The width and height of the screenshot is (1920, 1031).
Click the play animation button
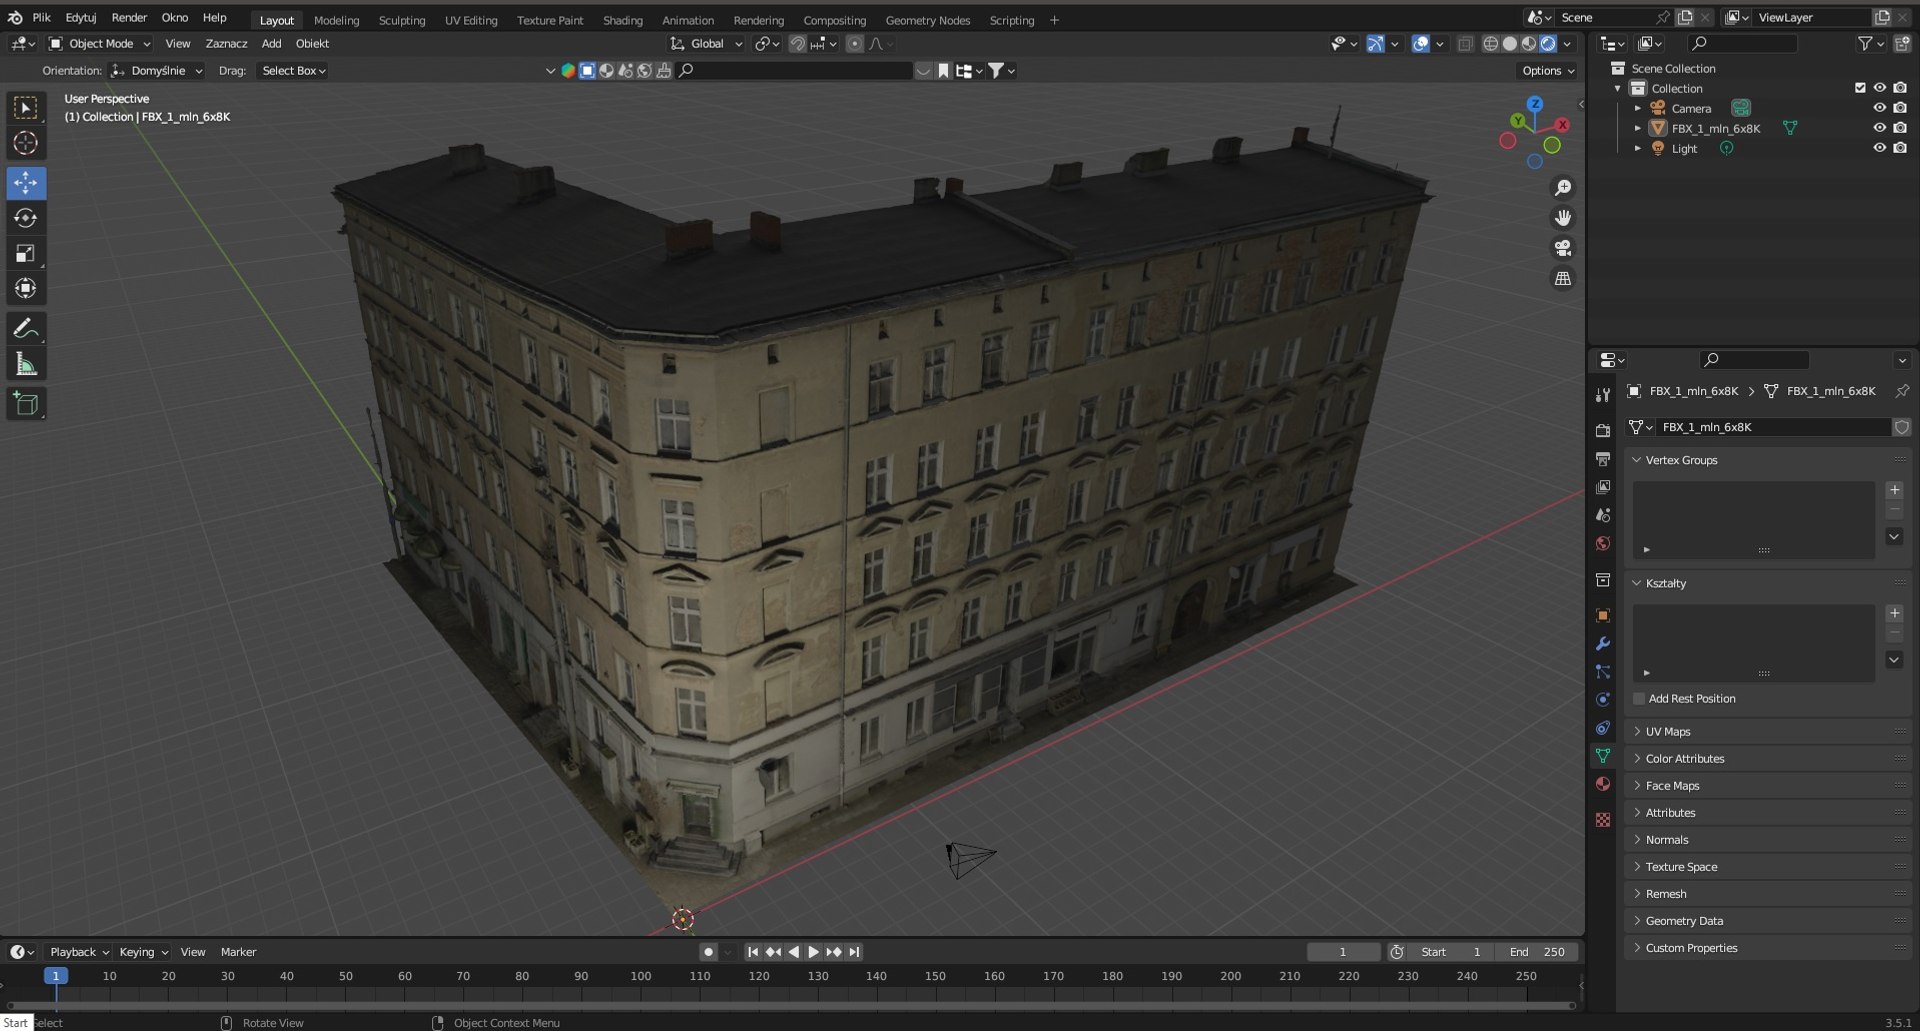813,952
